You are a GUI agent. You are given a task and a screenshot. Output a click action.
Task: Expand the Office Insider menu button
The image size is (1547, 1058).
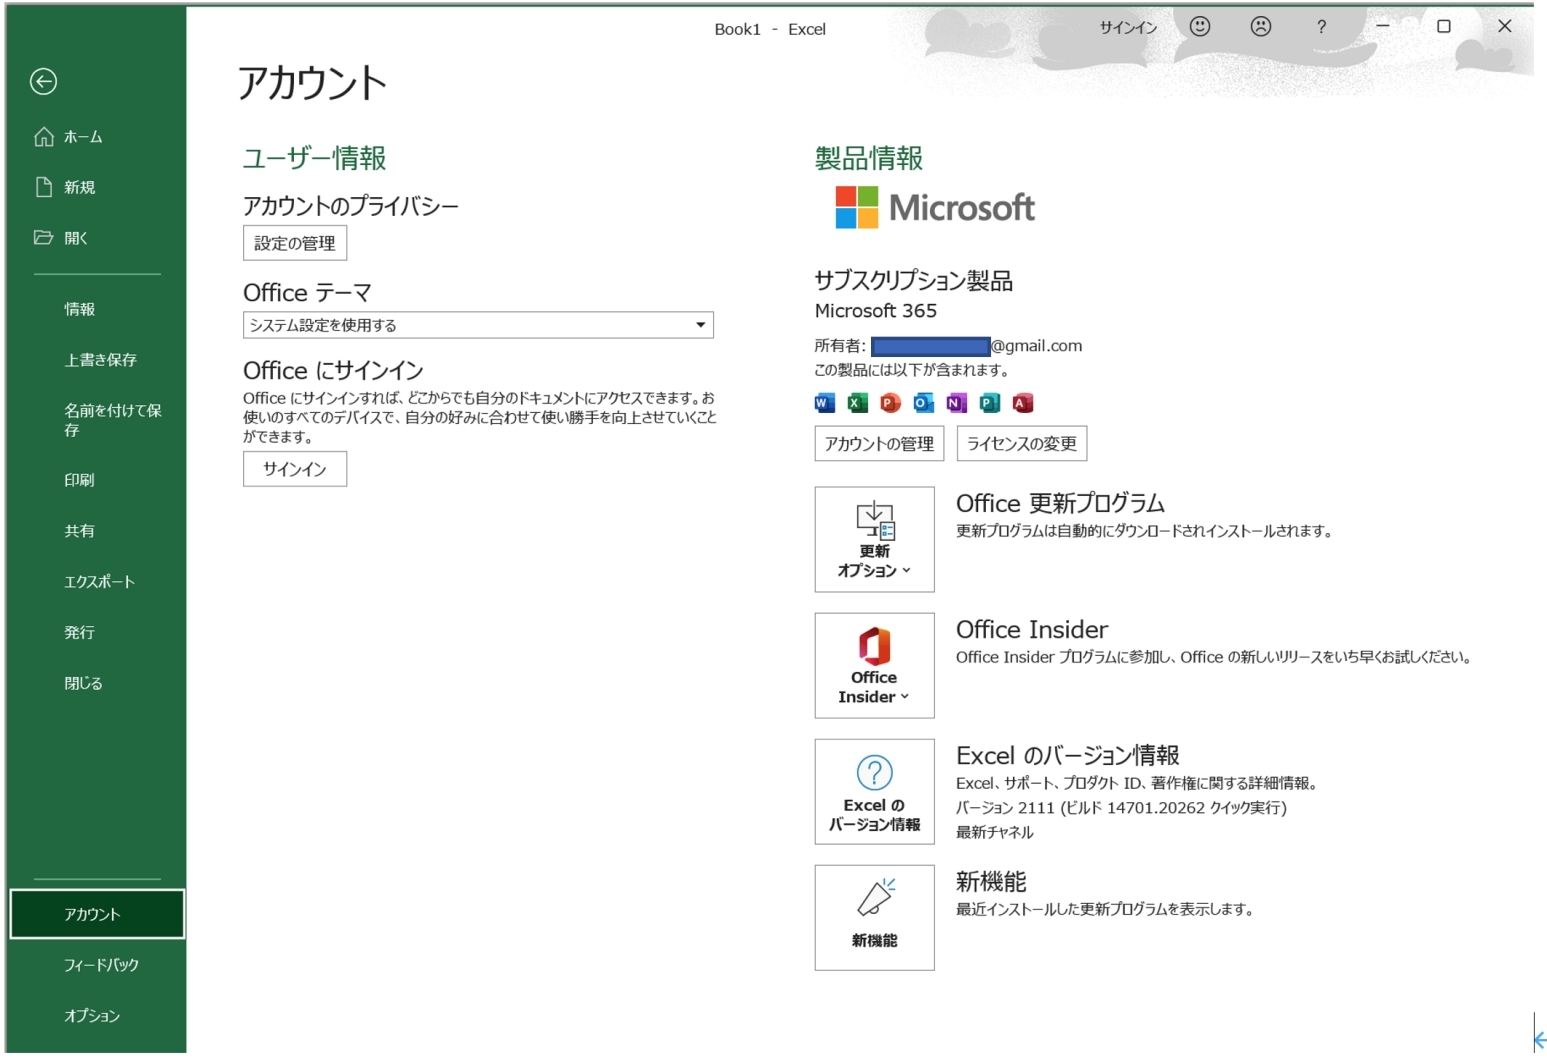click(874, 666)
